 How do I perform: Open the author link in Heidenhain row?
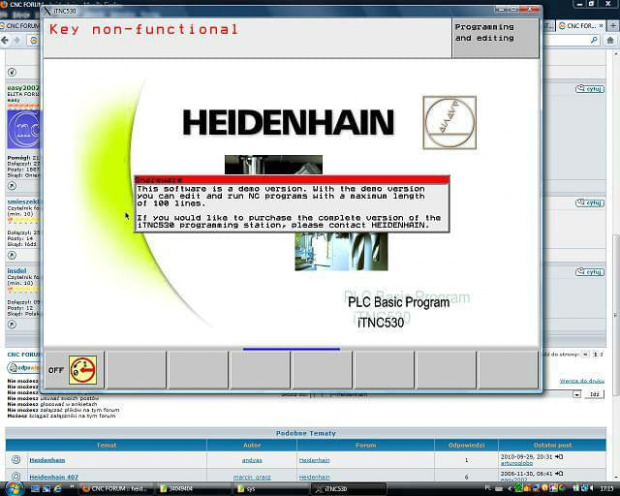coord(252,460)
